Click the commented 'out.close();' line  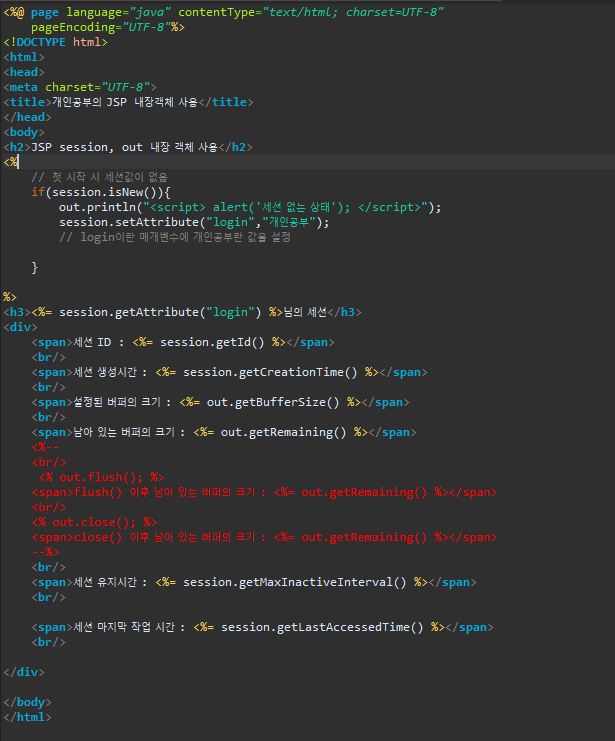94,522
